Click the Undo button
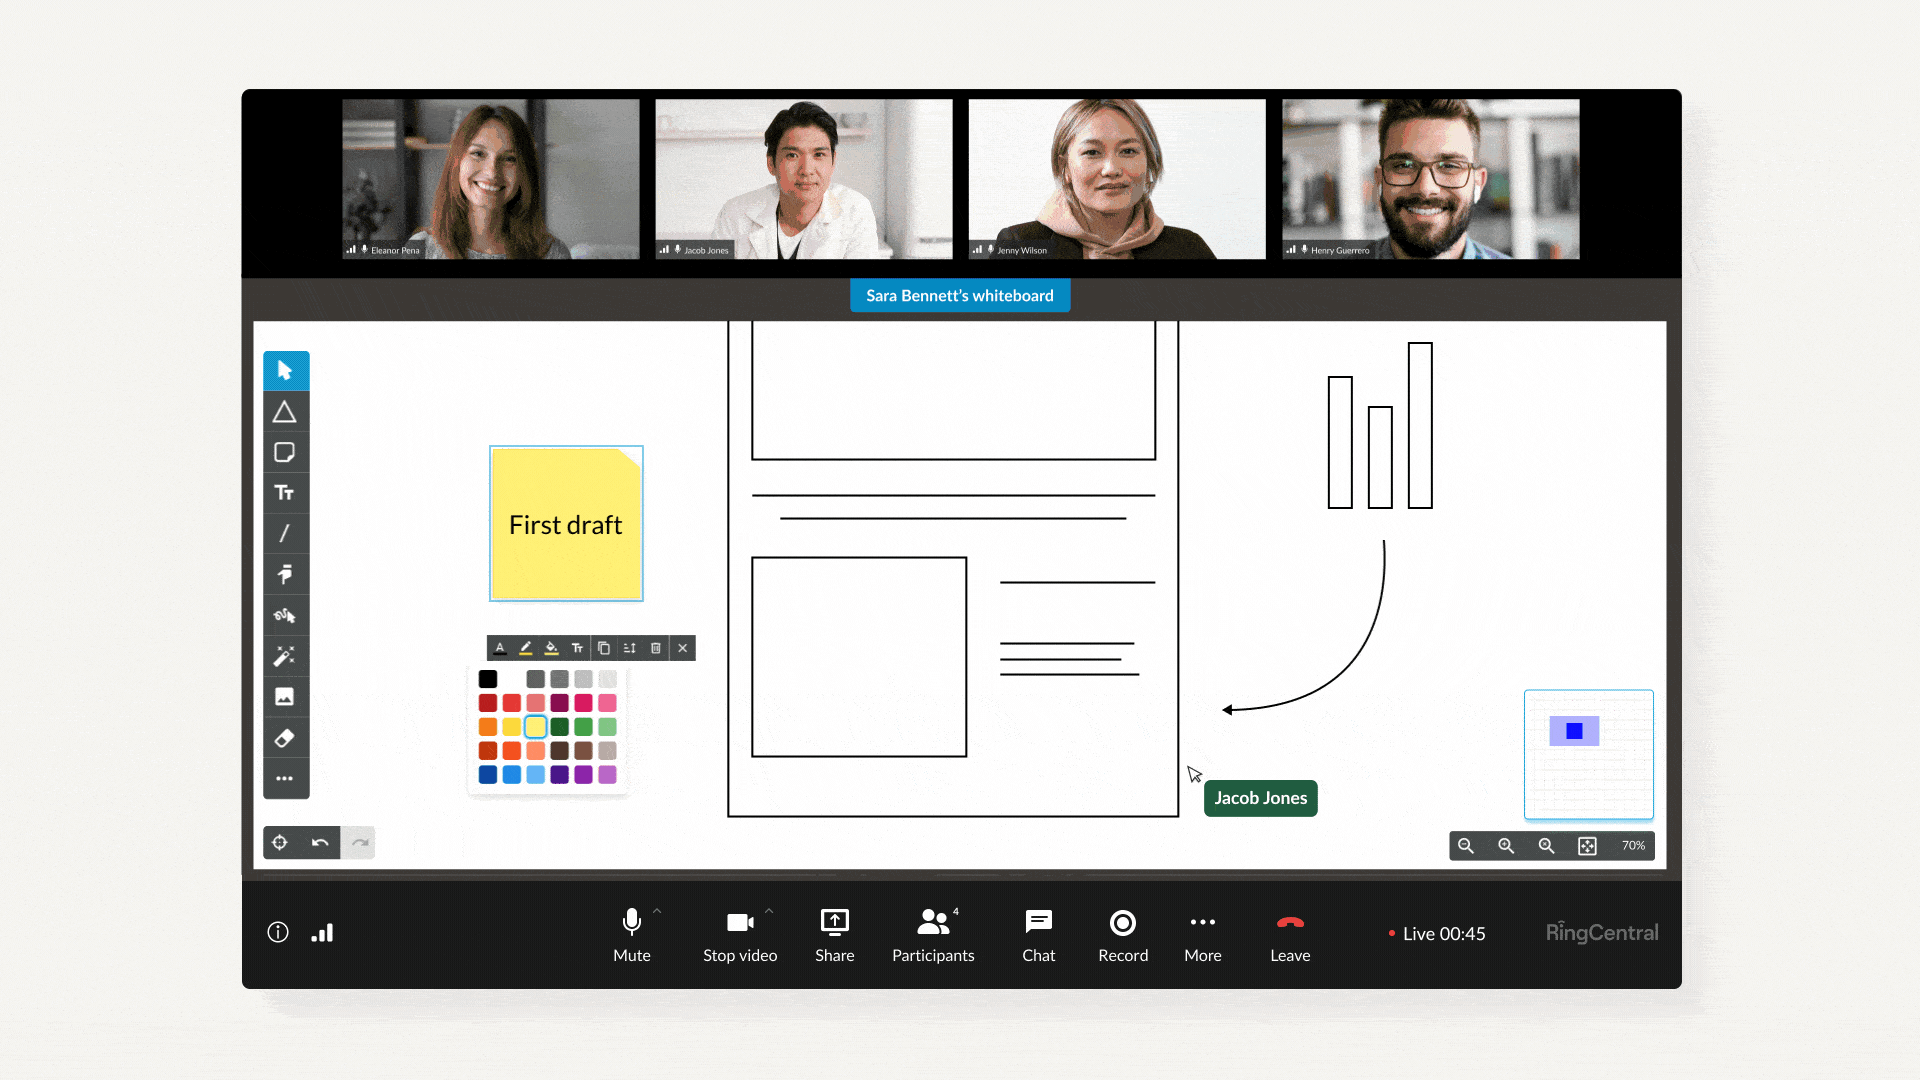1920x1080 pixels. (319, 843)
